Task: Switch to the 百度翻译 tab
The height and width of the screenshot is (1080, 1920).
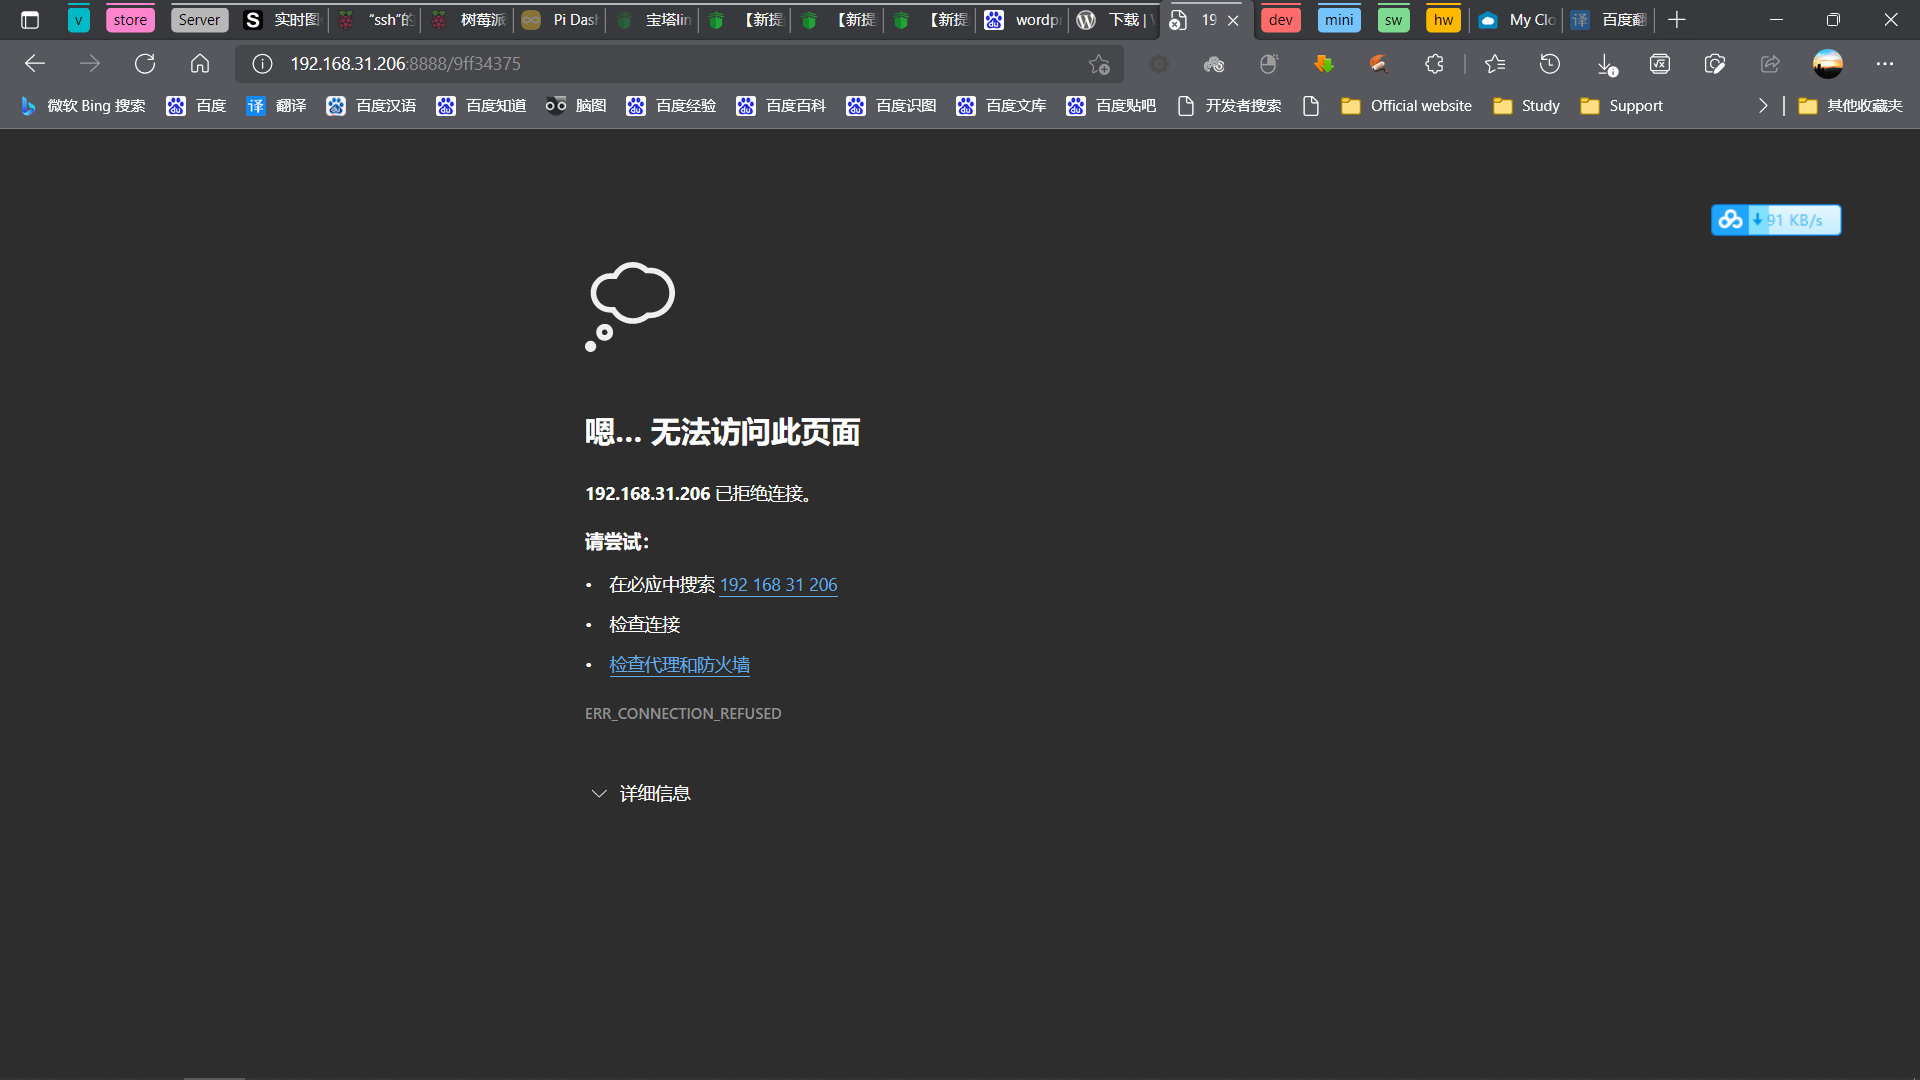Action: pyautogui.click(x=1609, y=20)
